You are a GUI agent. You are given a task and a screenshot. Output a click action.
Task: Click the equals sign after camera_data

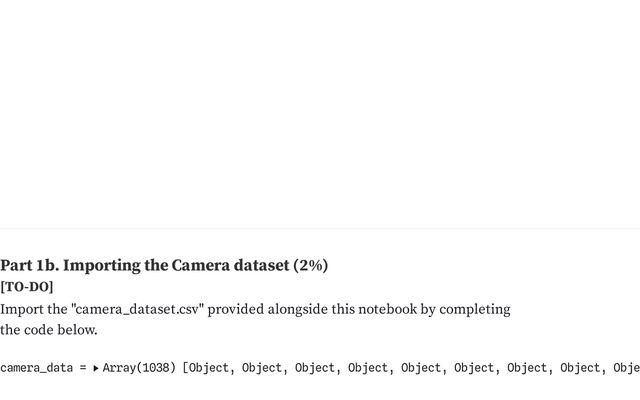pyautogui.click(x=80, y=368)
